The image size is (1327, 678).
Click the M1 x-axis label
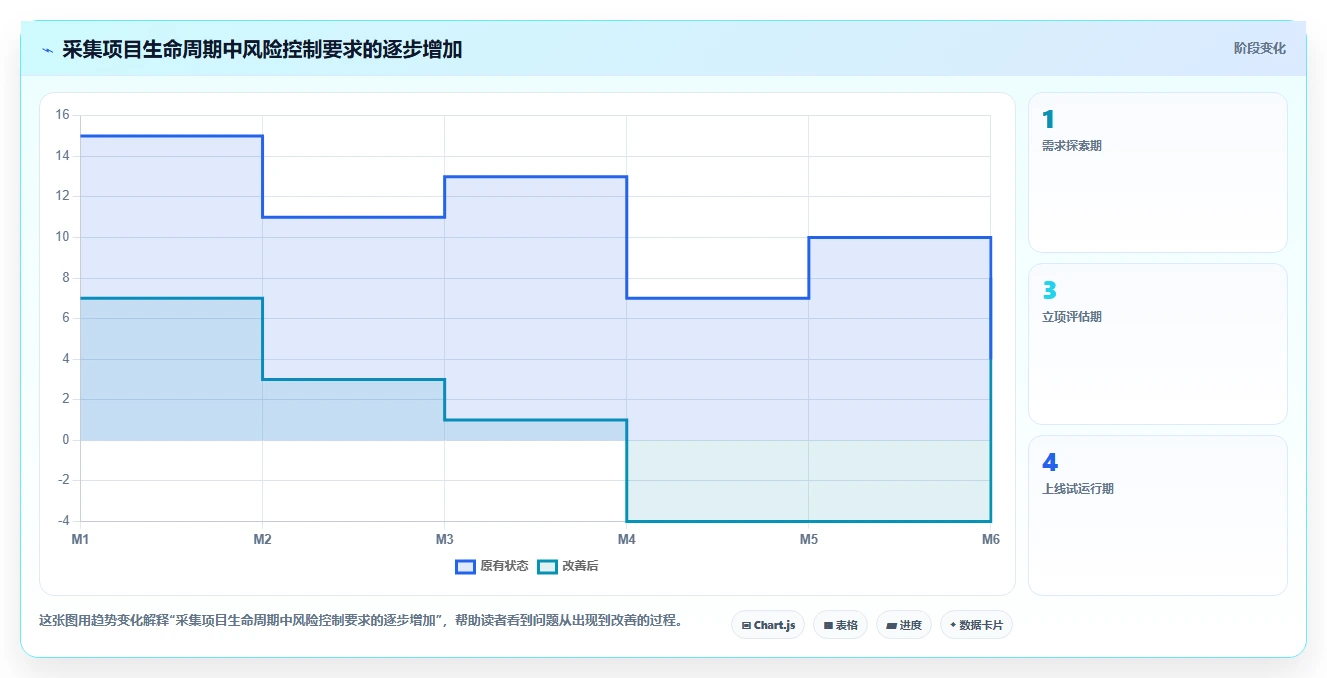pos(80,539)
